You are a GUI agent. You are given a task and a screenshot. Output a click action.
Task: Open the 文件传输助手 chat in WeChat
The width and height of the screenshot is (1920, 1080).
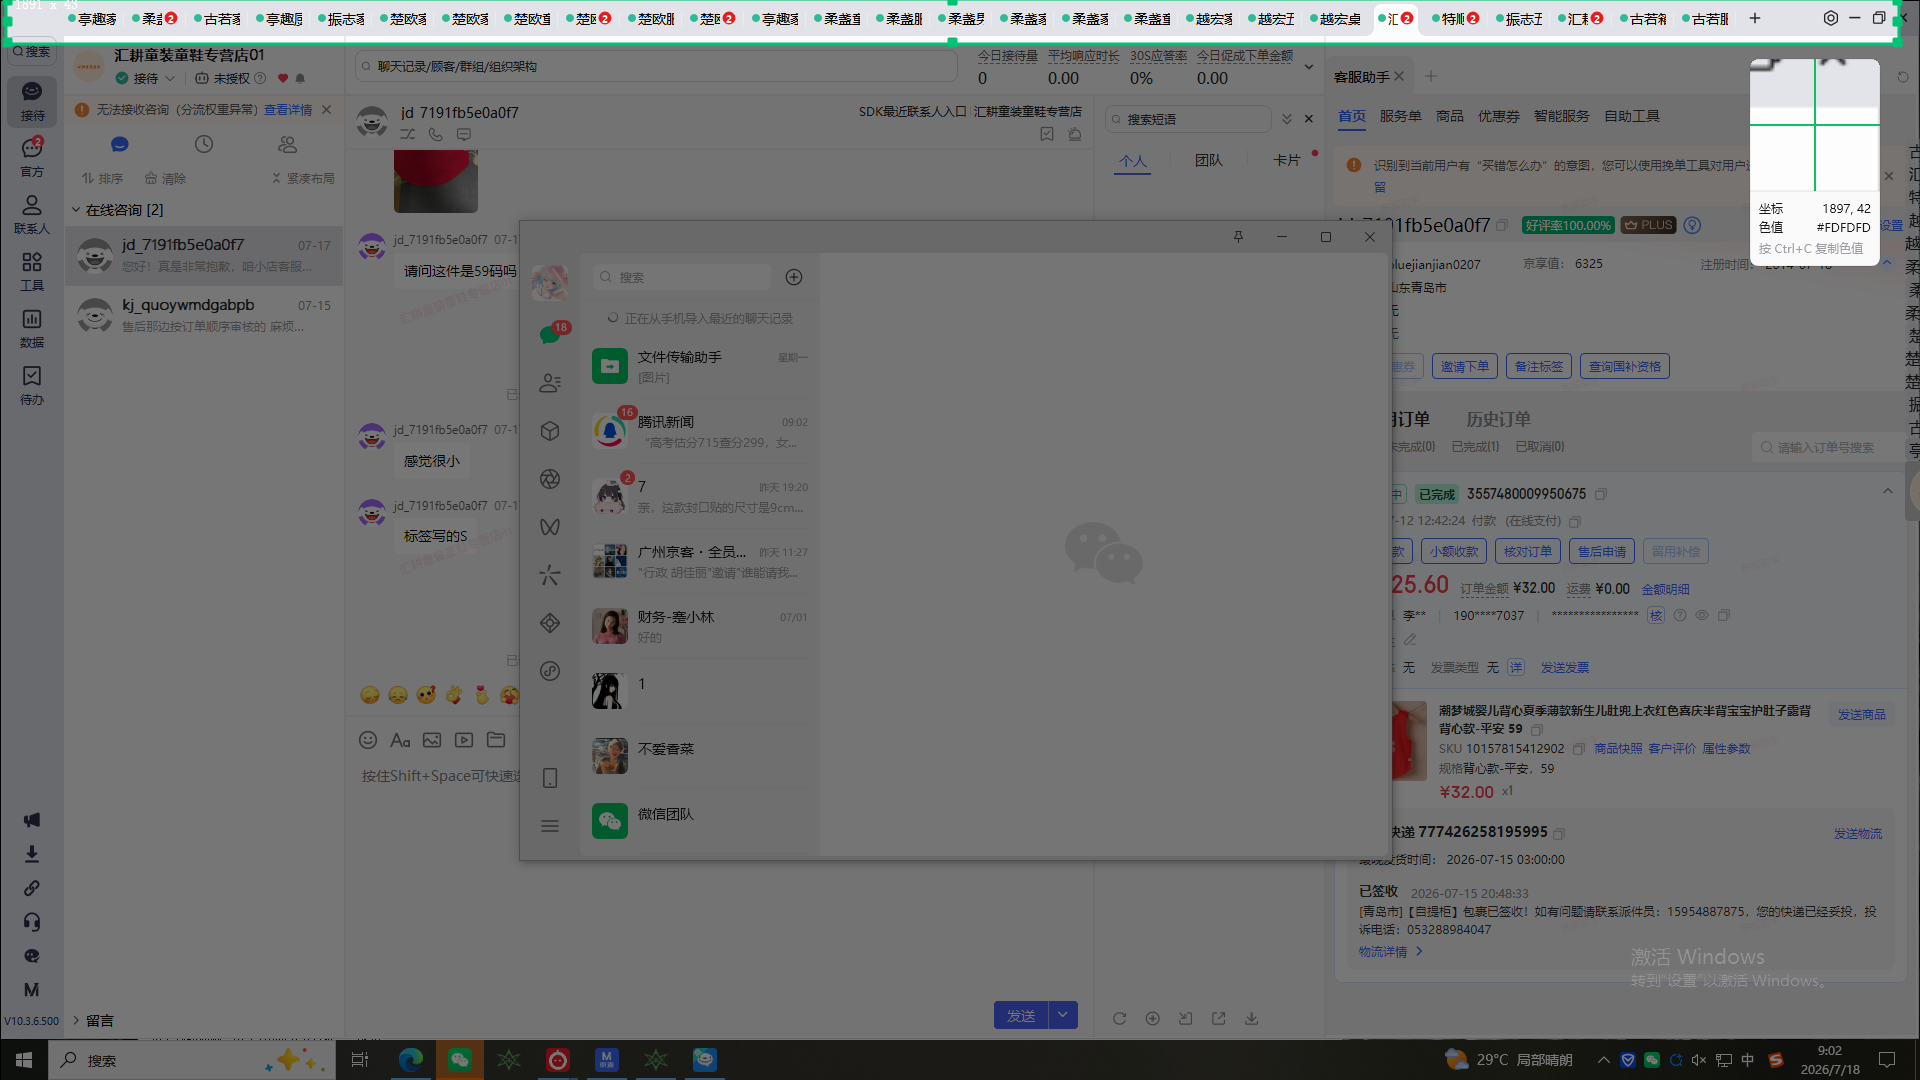(x=700, y=366)
